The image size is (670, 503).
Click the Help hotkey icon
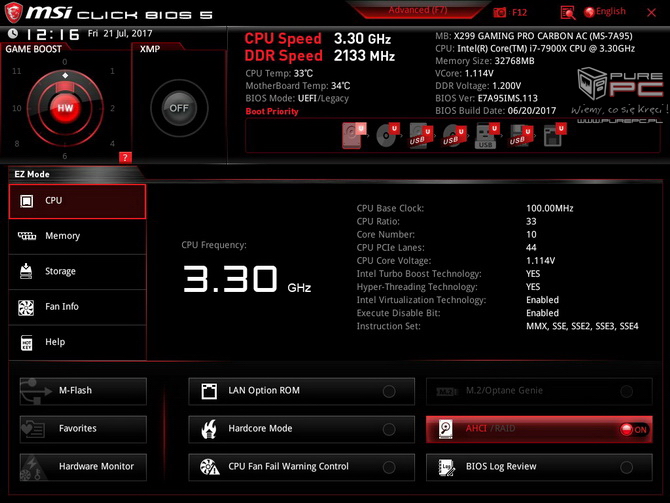click(26, 342)
